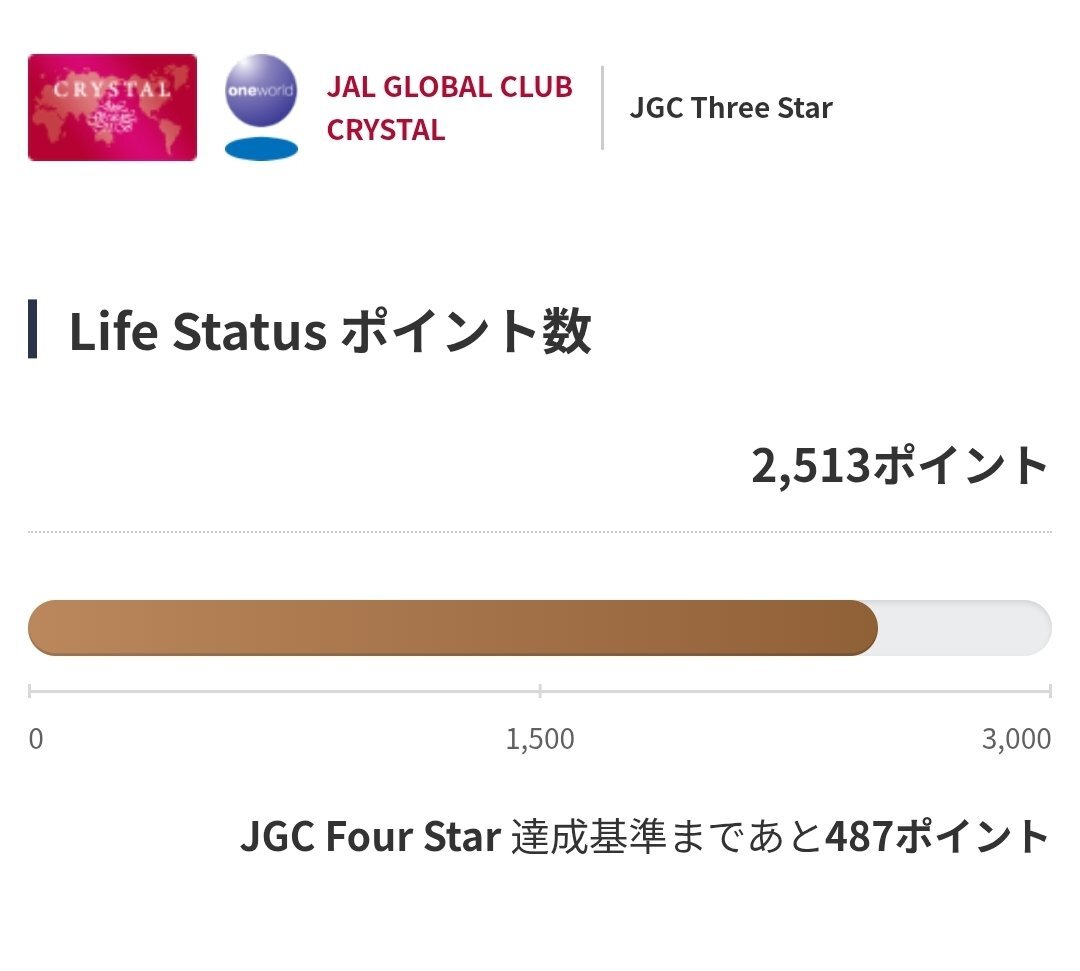Viewport: 1080px width, 971px height.
Task: Click the 0 scale label
Action: (36, 739)
